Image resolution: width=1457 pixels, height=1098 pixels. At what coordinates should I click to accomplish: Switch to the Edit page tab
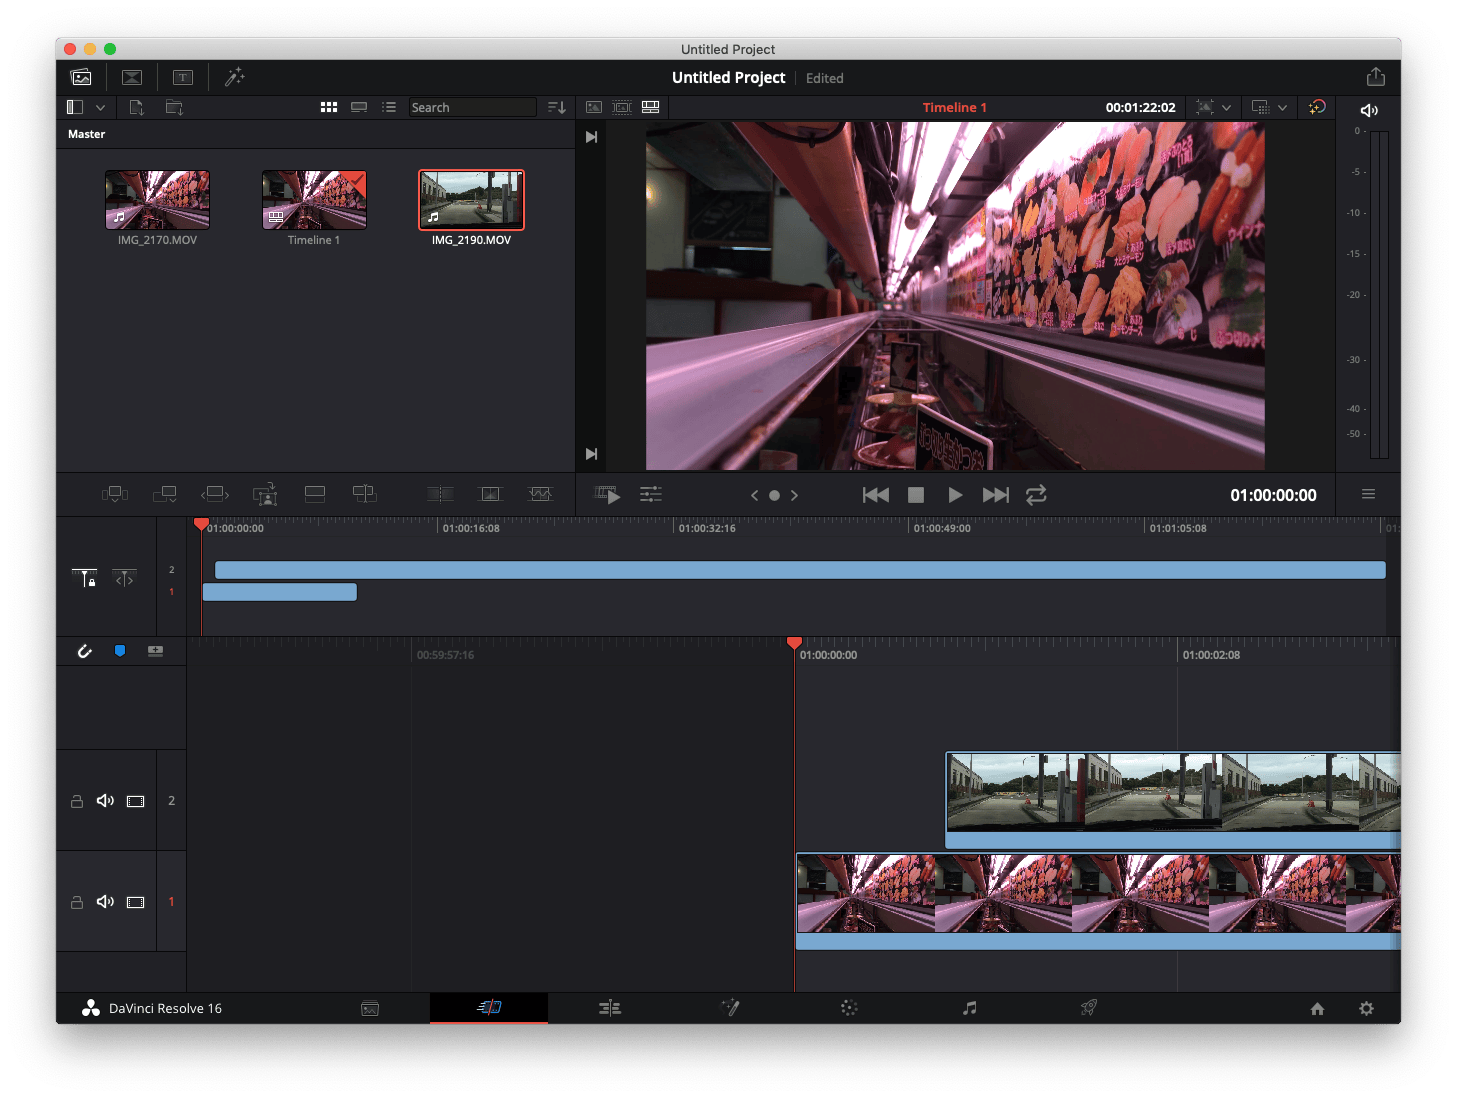pos(610,1008)
